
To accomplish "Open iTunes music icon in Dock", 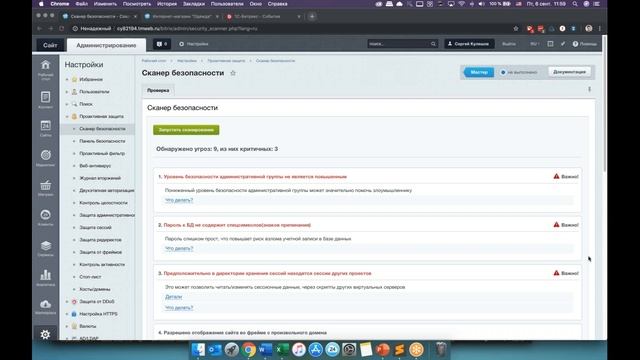I will pos(299,350).
